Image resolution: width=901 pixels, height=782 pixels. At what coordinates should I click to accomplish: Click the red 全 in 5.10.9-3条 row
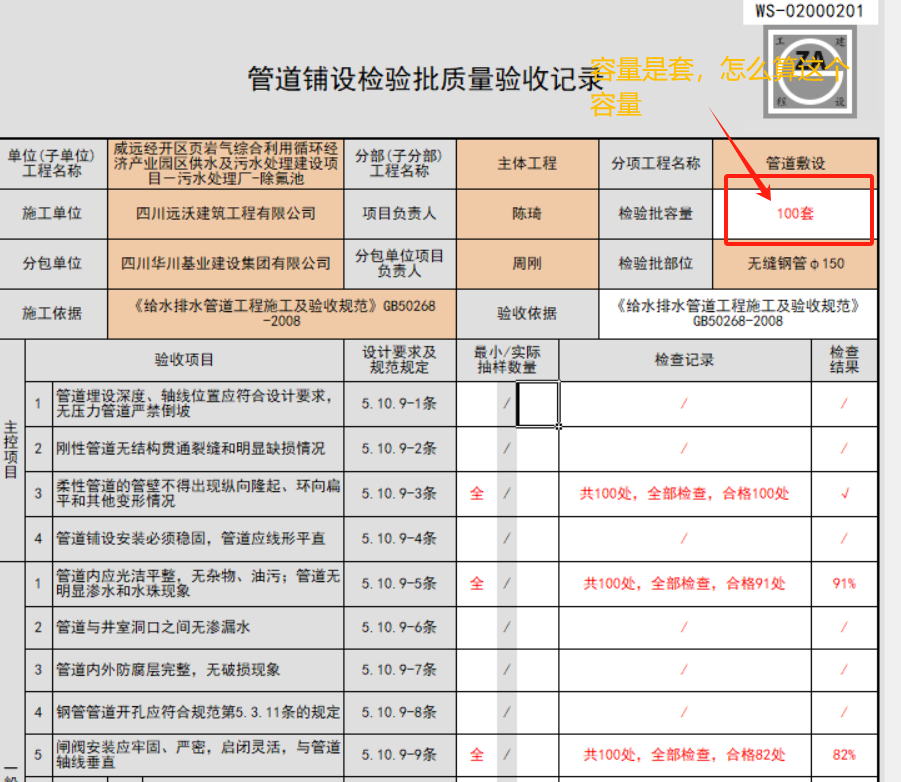point(477,494)
